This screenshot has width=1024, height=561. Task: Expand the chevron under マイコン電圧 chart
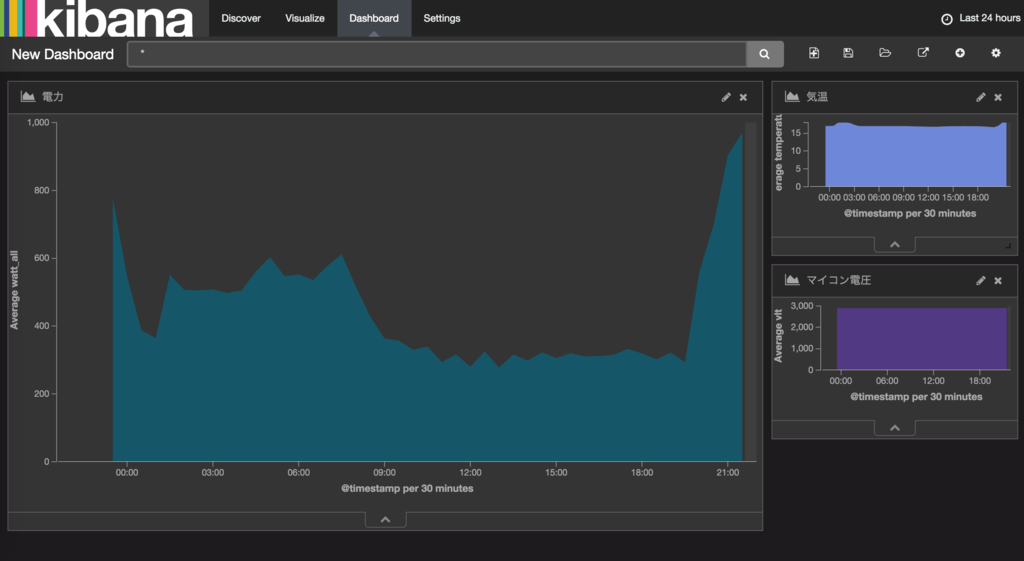click(x=895, y=428)
